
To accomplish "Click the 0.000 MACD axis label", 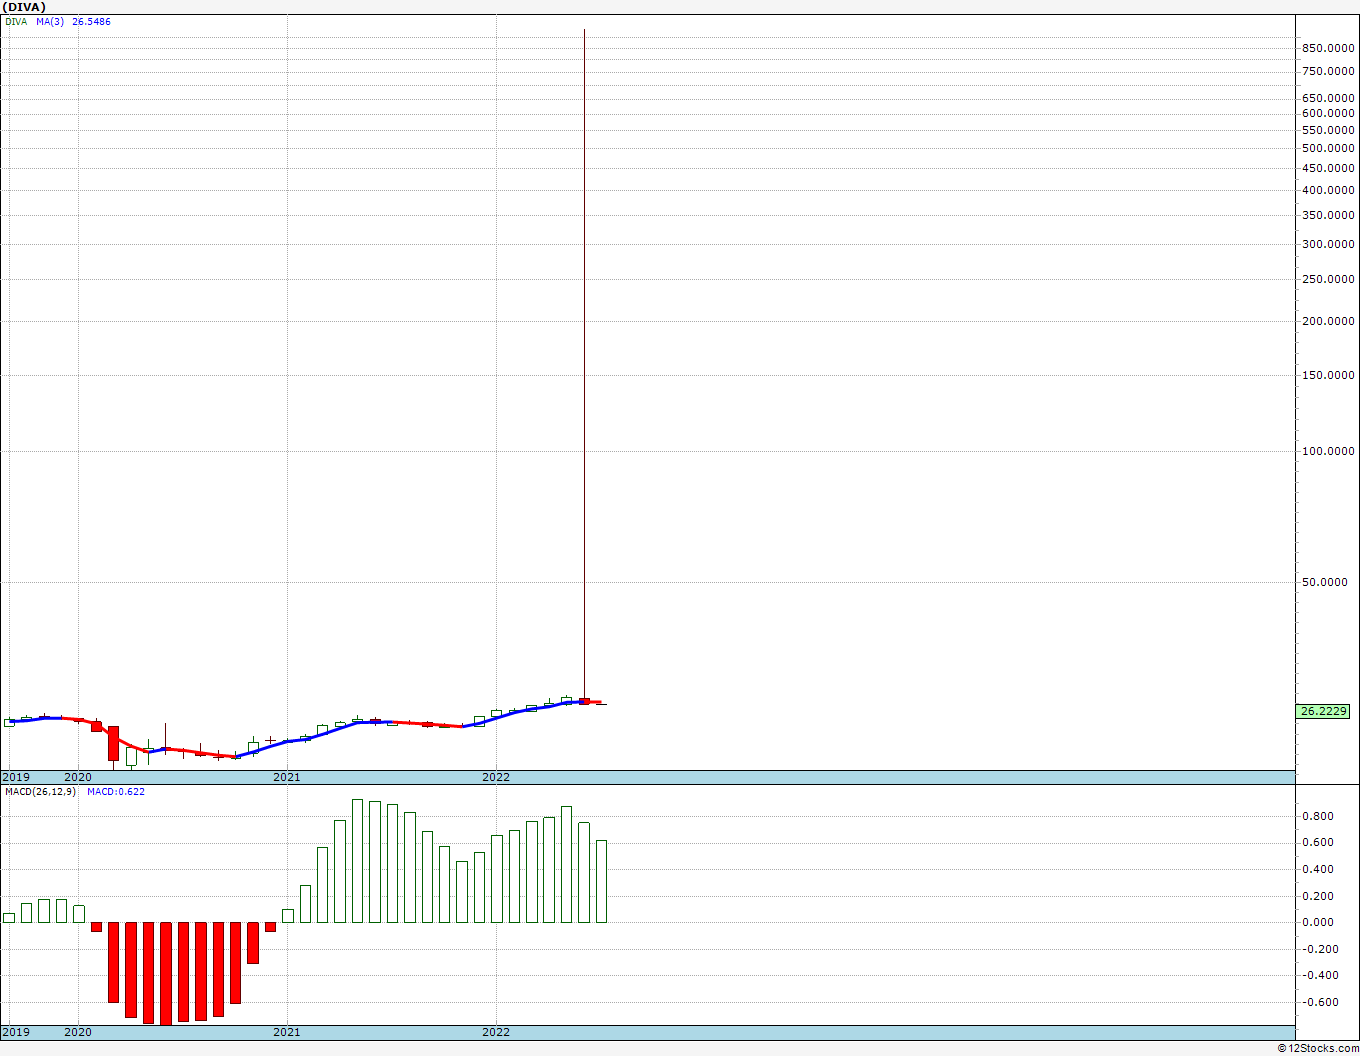I will coord(1319,922).
